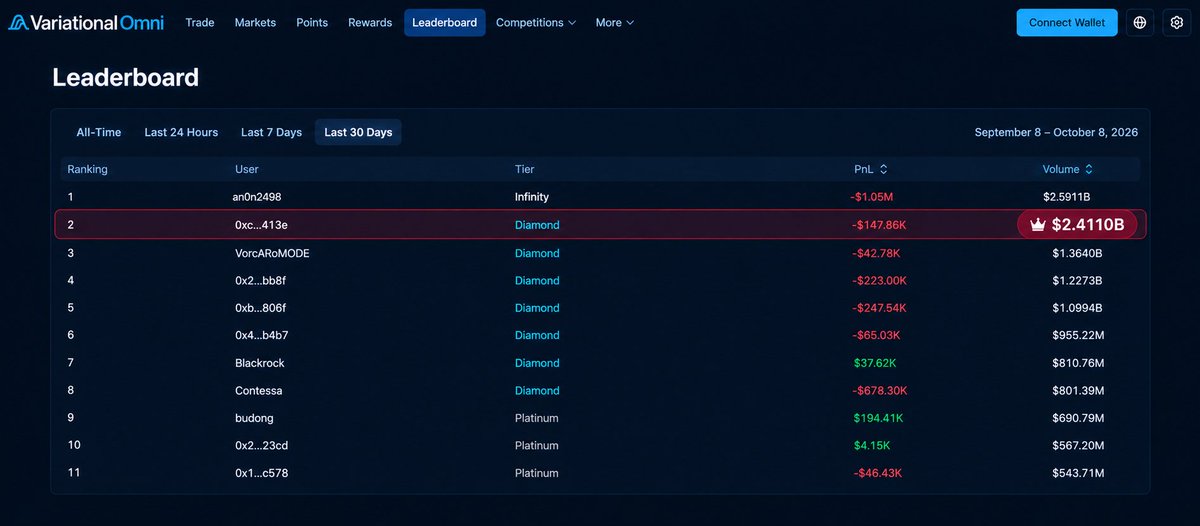Click the Connect Wallet button
1200x526 pixels.
(x=1067, y=22)
